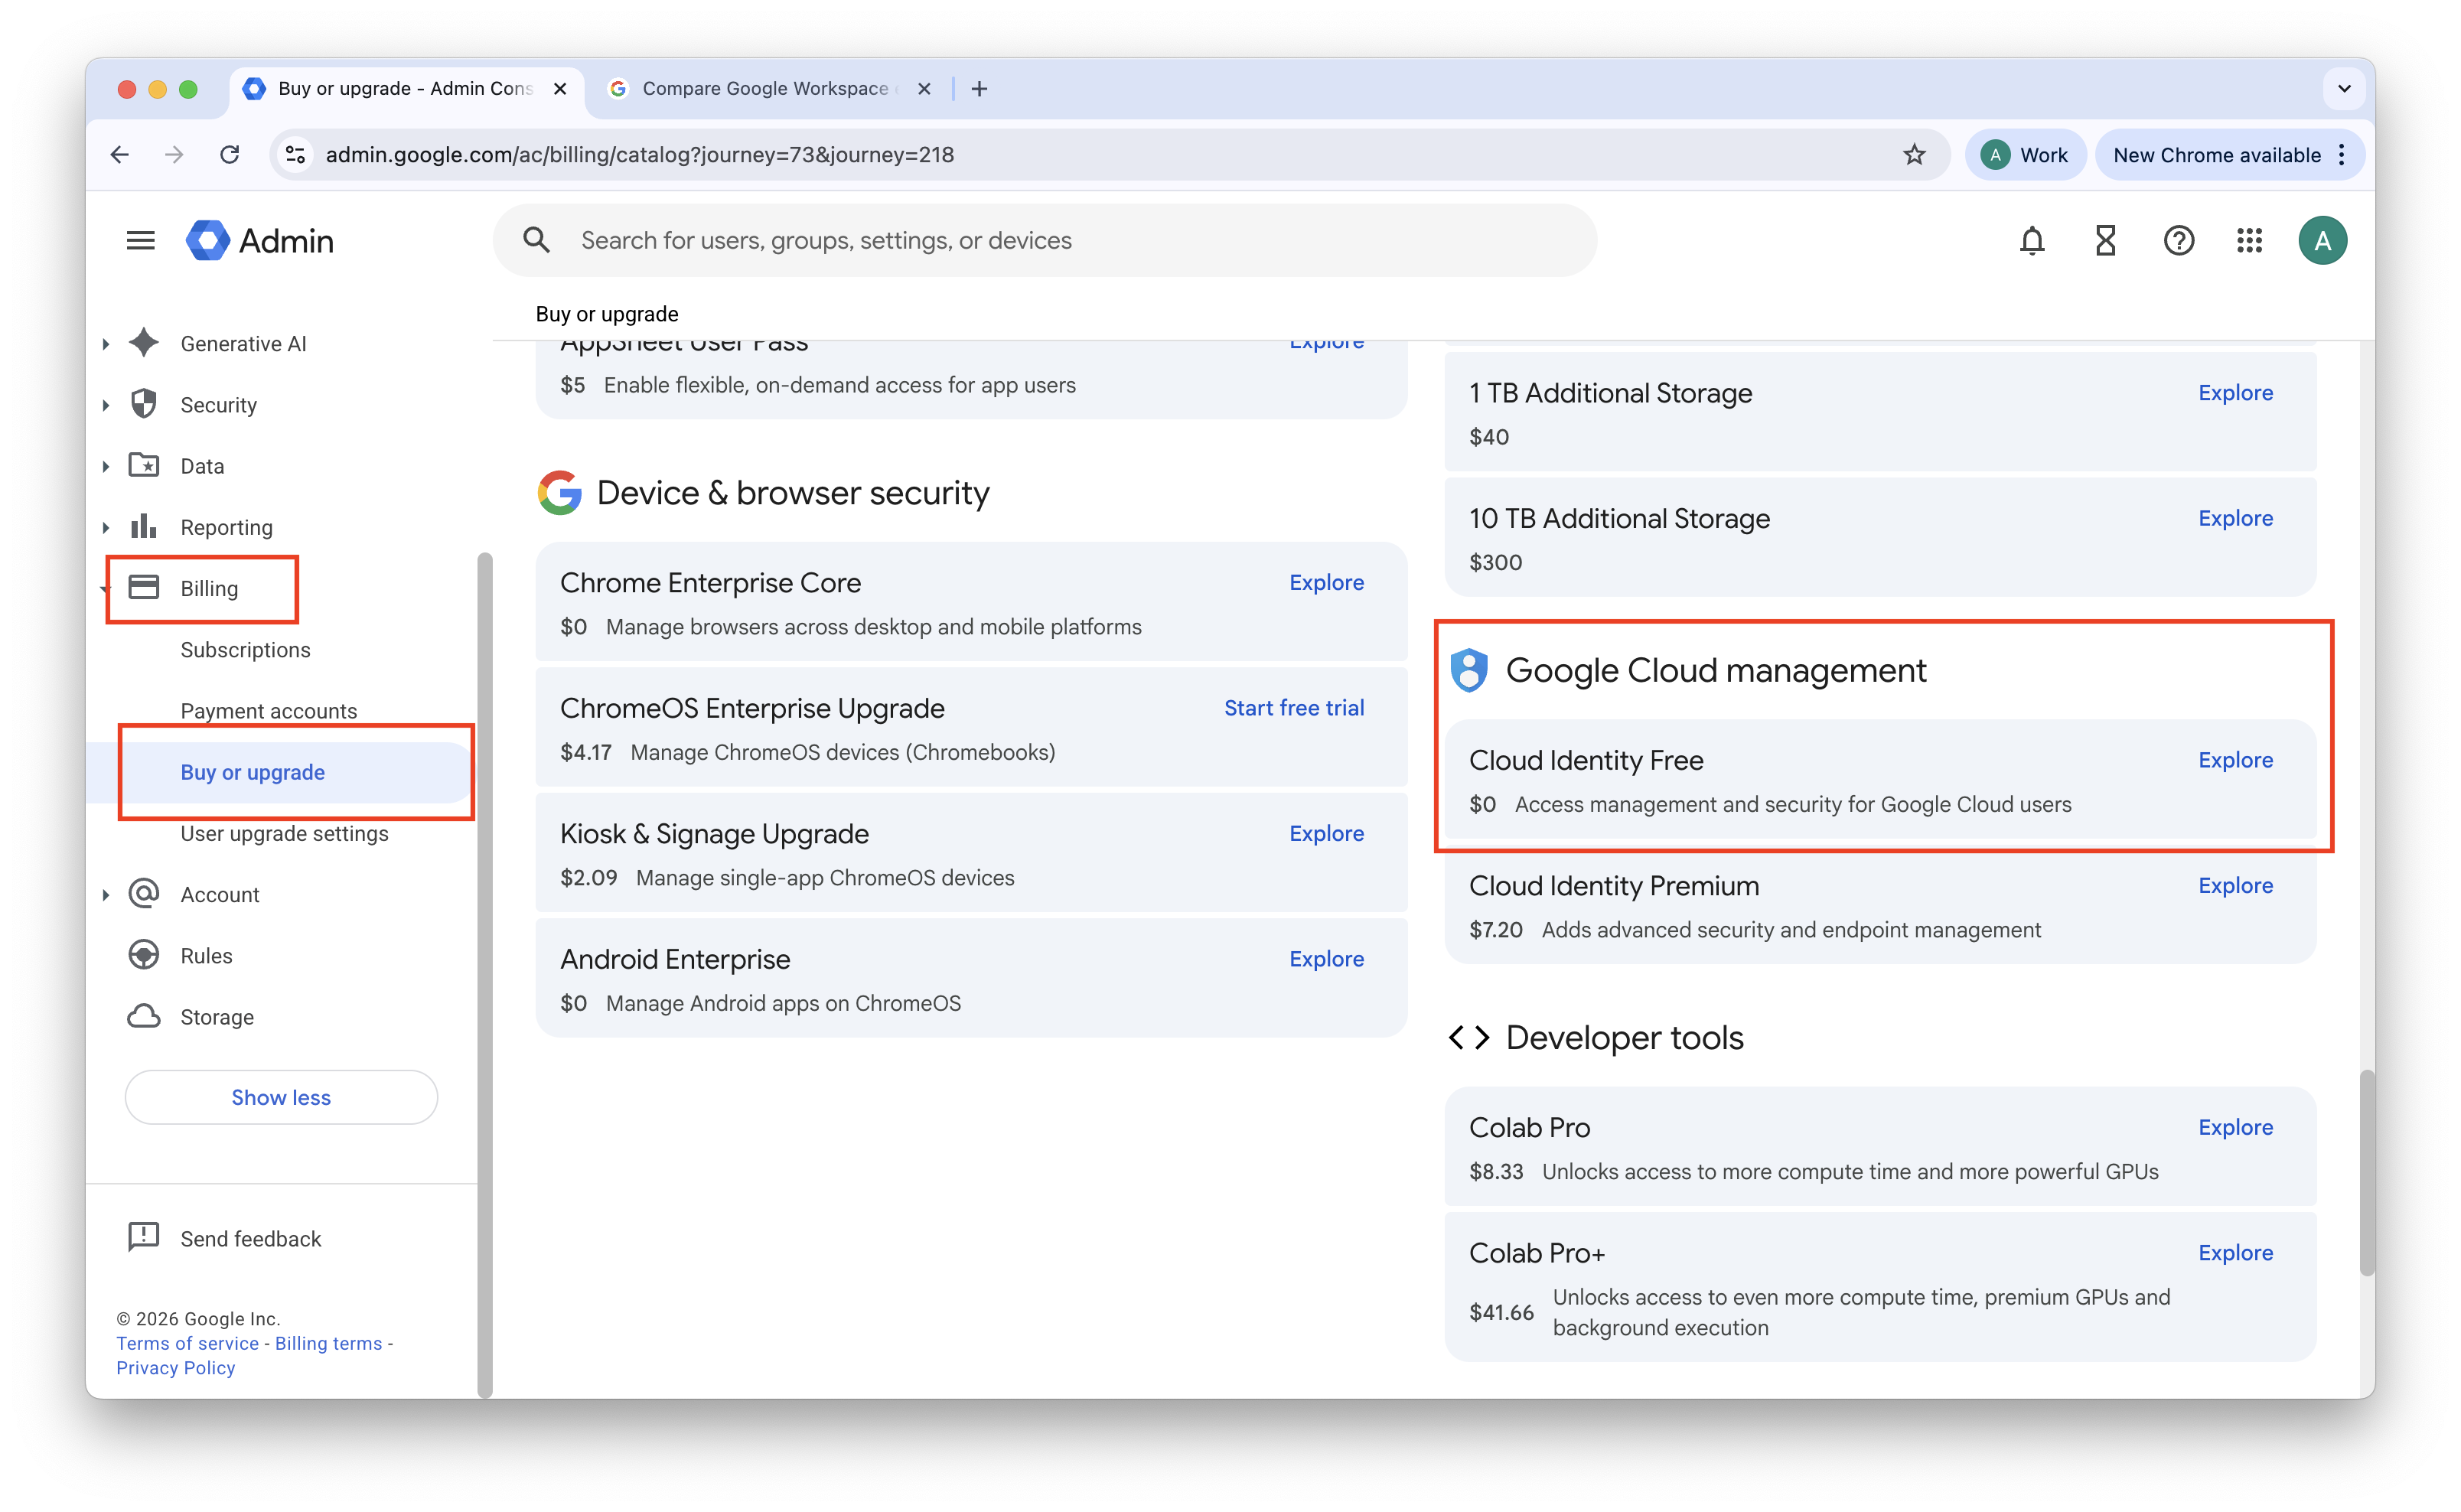
Task: Open the Subscriptions menu item
Action: click(x=245, y=649)
